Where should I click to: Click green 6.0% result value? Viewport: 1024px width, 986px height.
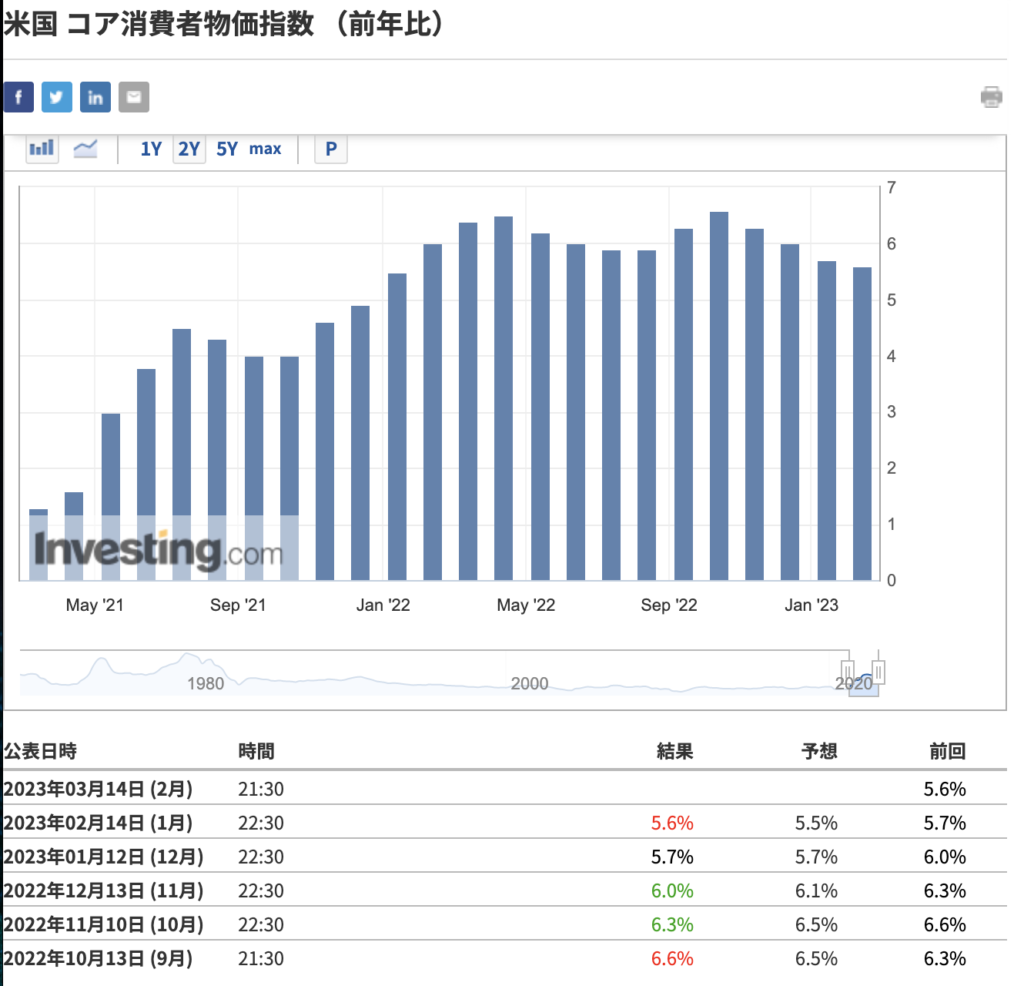tap(672, 891)
